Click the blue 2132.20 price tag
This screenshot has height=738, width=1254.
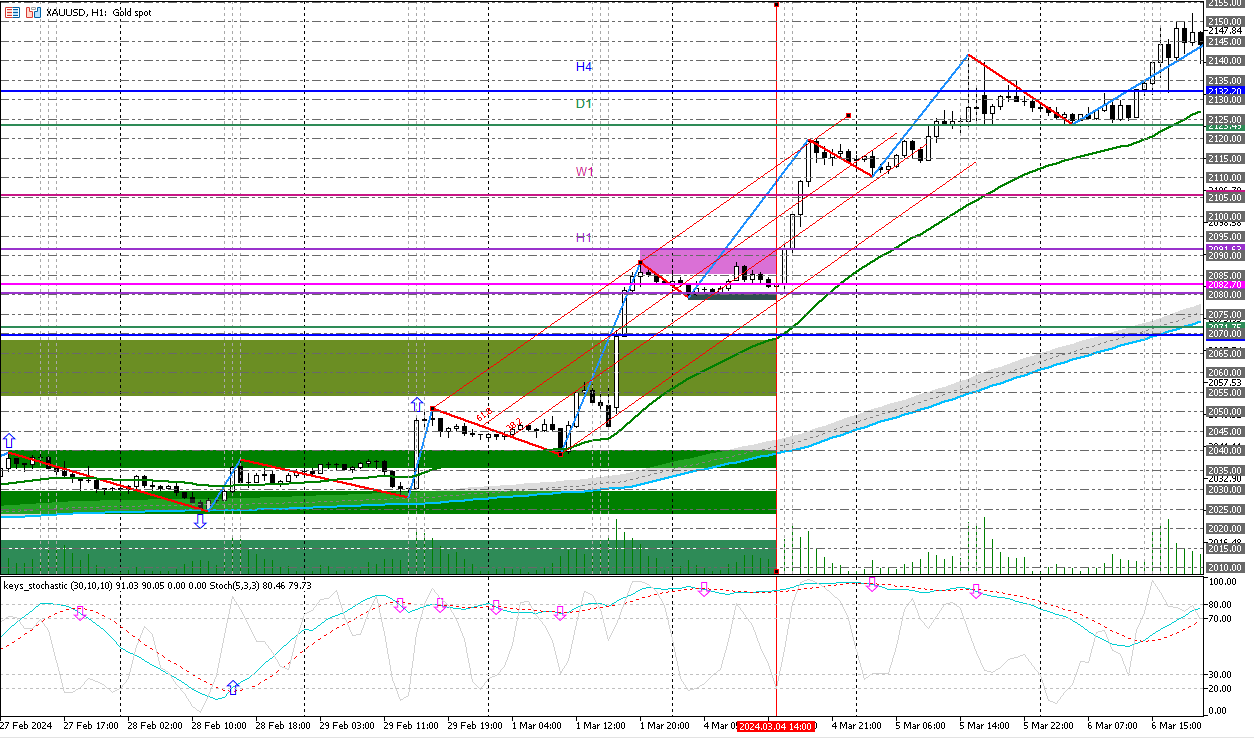(1224, 91)
